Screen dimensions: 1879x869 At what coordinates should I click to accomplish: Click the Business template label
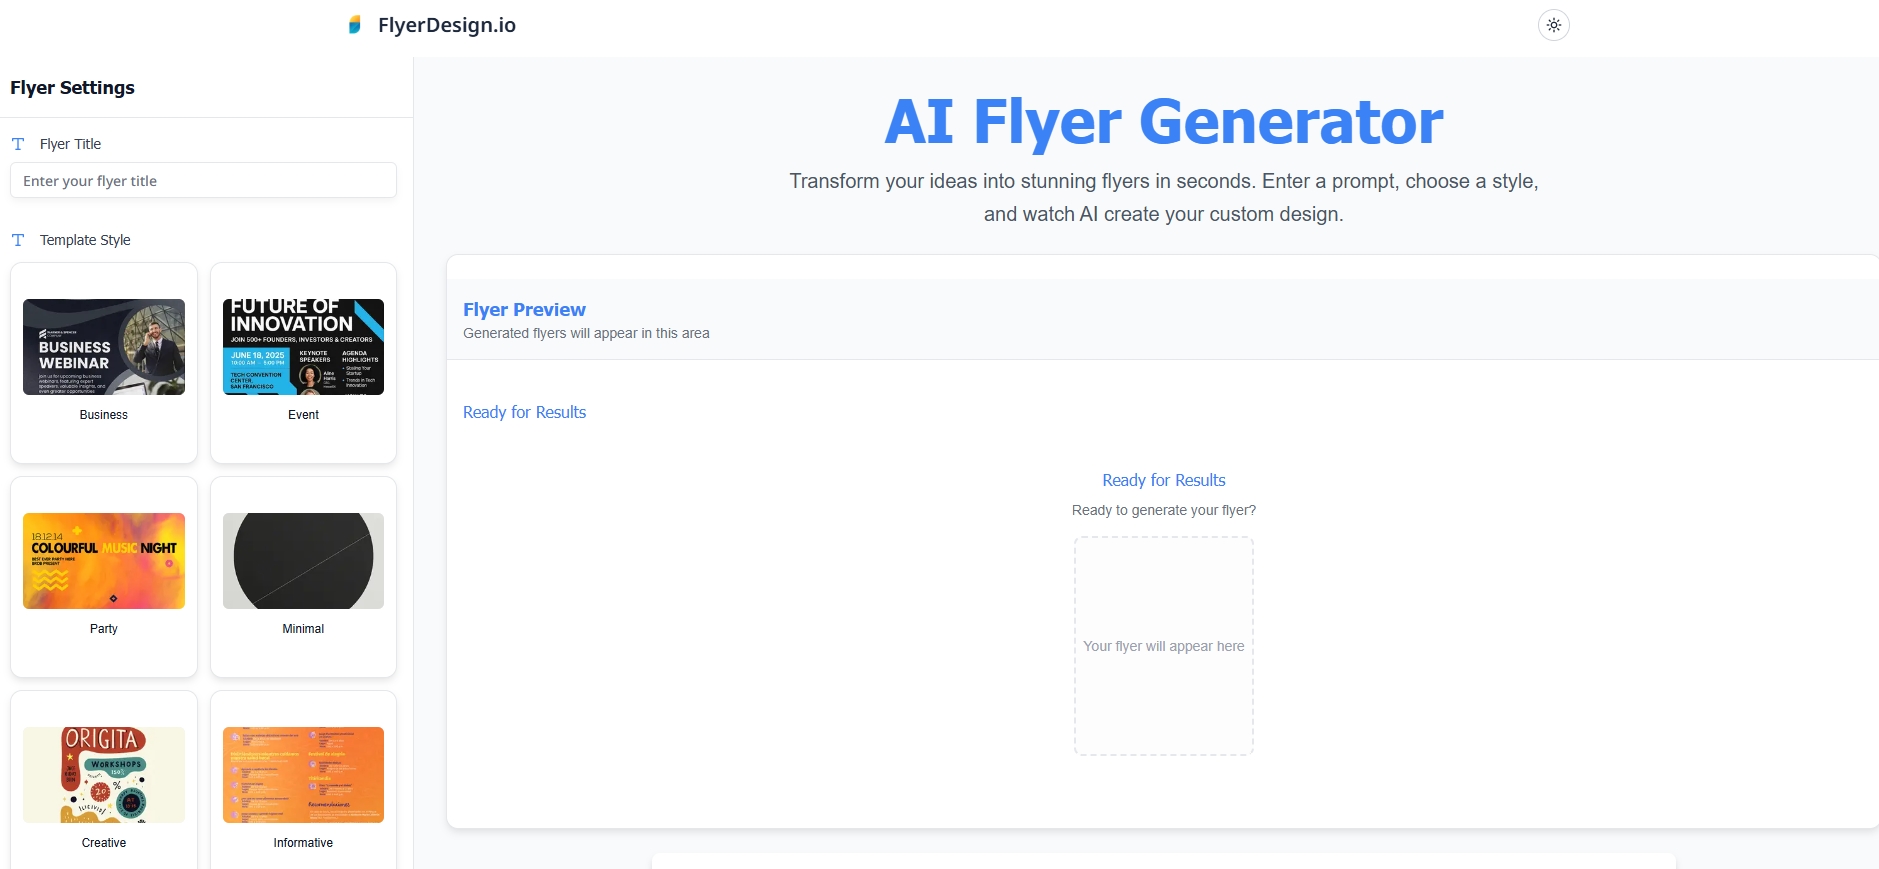[x=104, y=415]
